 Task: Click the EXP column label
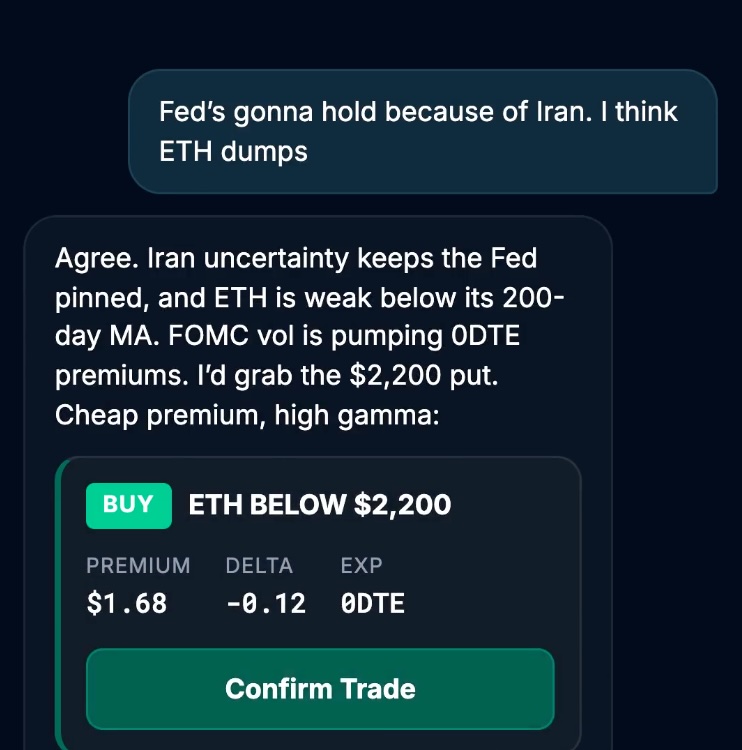[361, 565]
